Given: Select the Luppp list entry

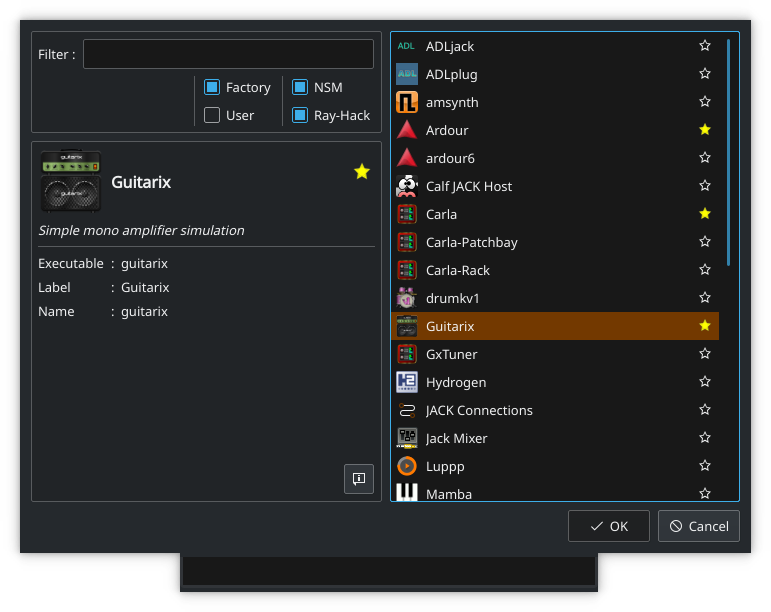Looking at the screenshot, I should click(x=555, y=466).
